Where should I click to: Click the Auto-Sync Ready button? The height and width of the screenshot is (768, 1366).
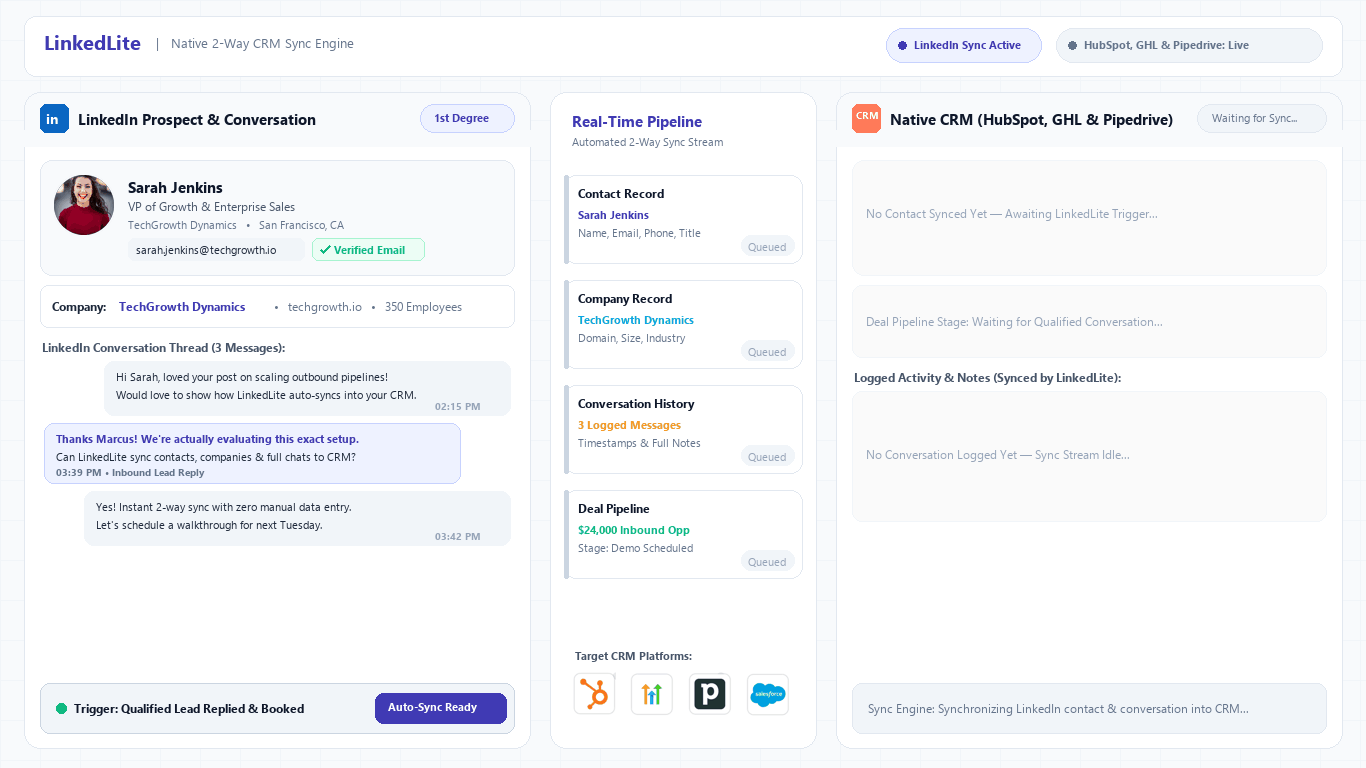click(441, 708)
